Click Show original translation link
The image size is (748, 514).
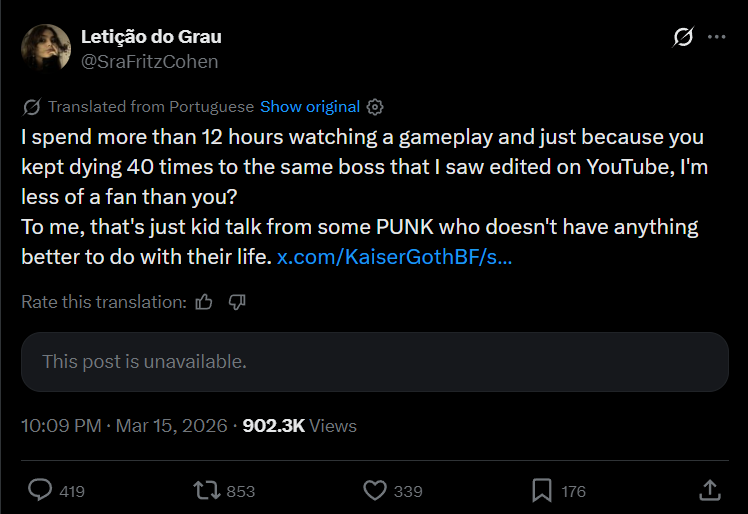310,107
